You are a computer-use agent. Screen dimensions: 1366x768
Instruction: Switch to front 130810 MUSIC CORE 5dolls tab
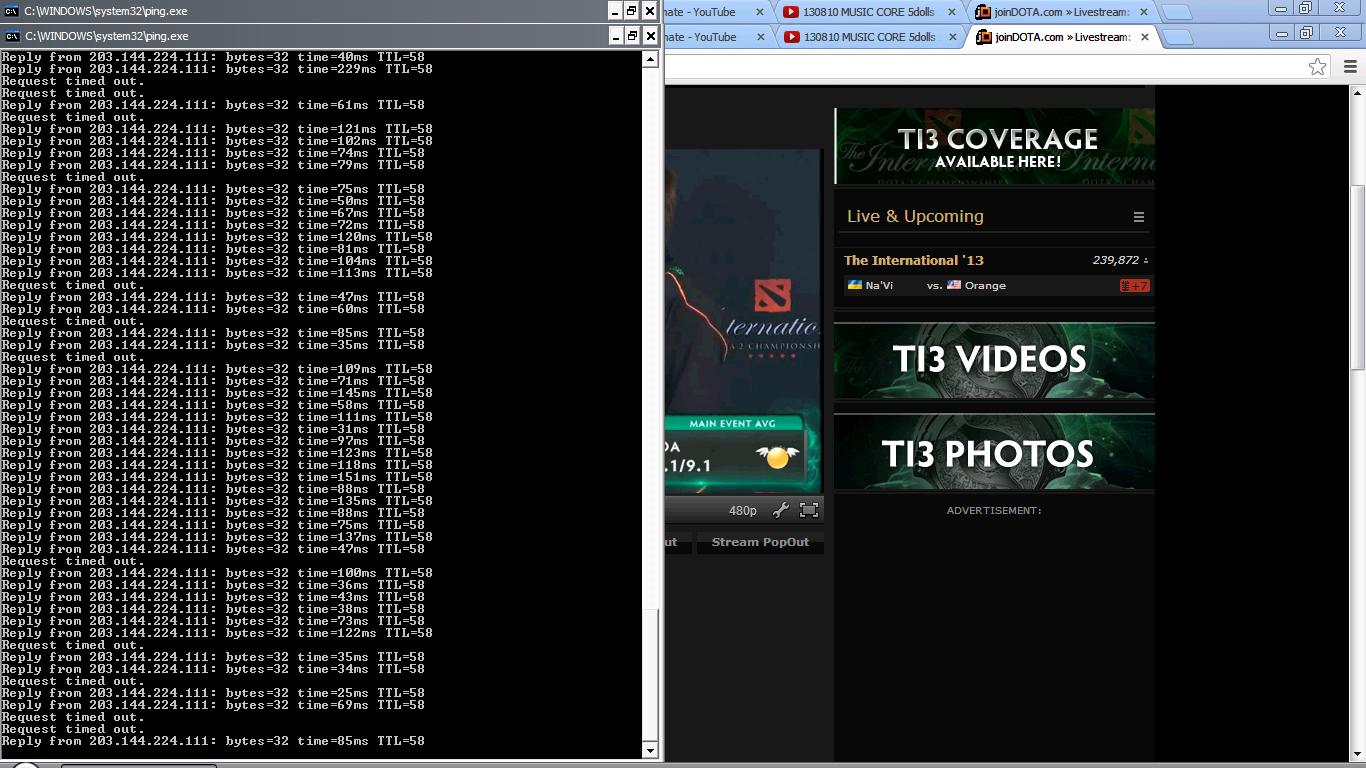tap(868, 37)
